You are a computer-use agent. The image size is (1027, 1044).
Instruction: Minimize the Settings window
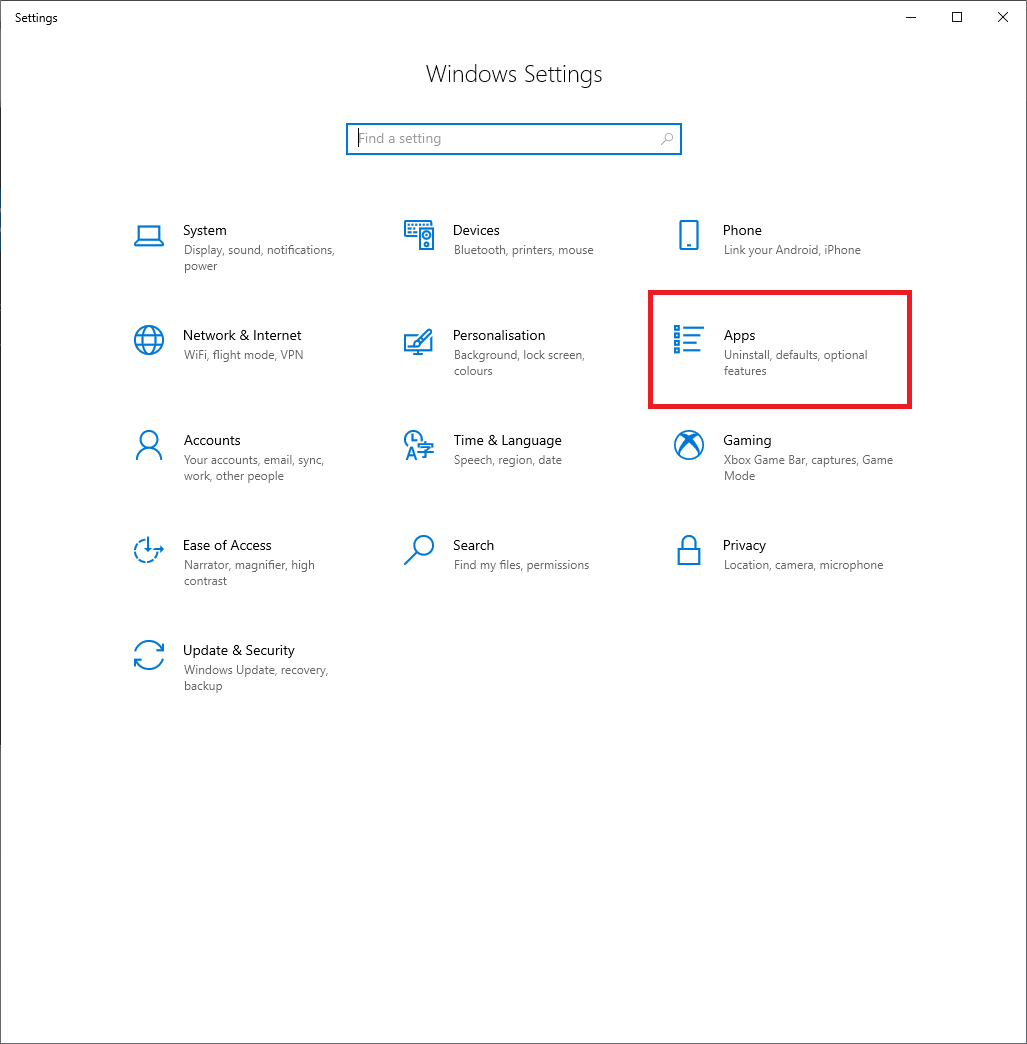911,17
